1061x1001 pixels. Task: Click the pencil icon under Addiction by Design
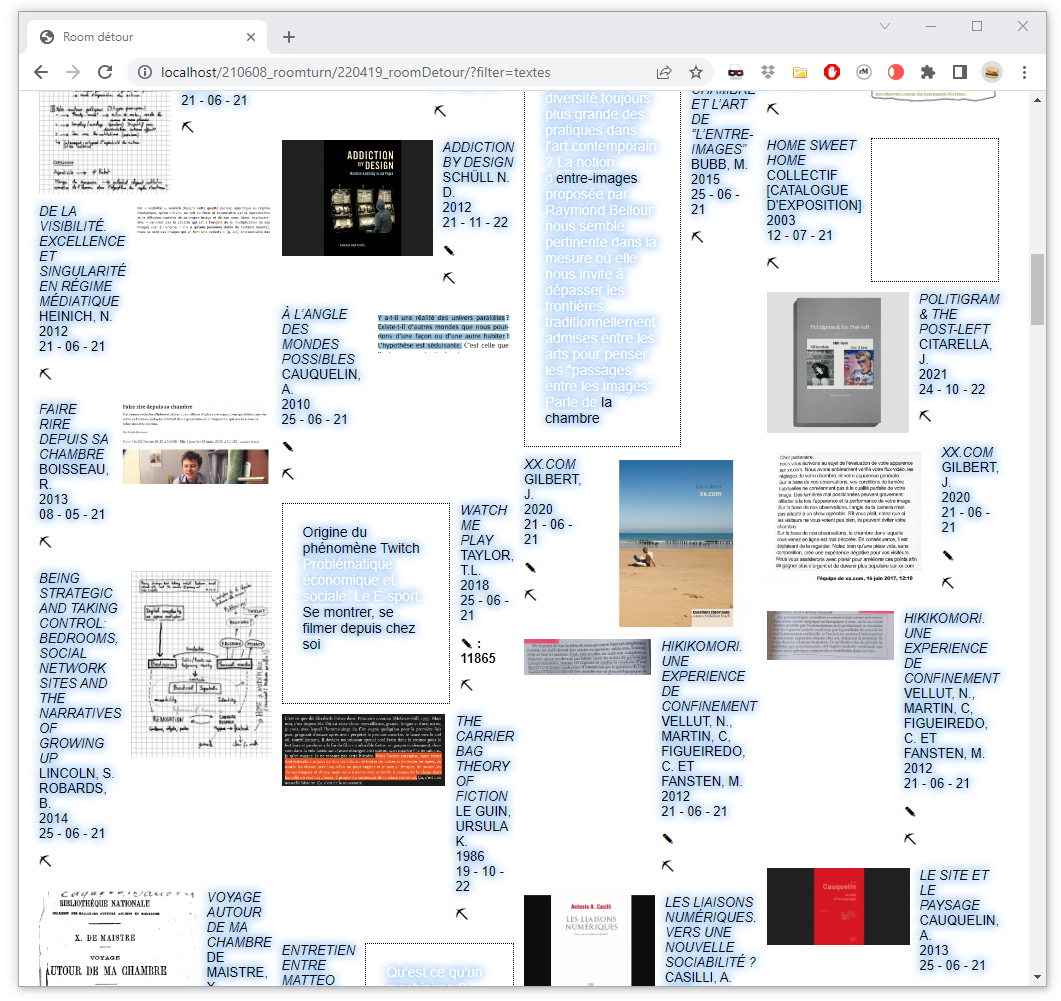pyautogui.click(x=449, y=251)
